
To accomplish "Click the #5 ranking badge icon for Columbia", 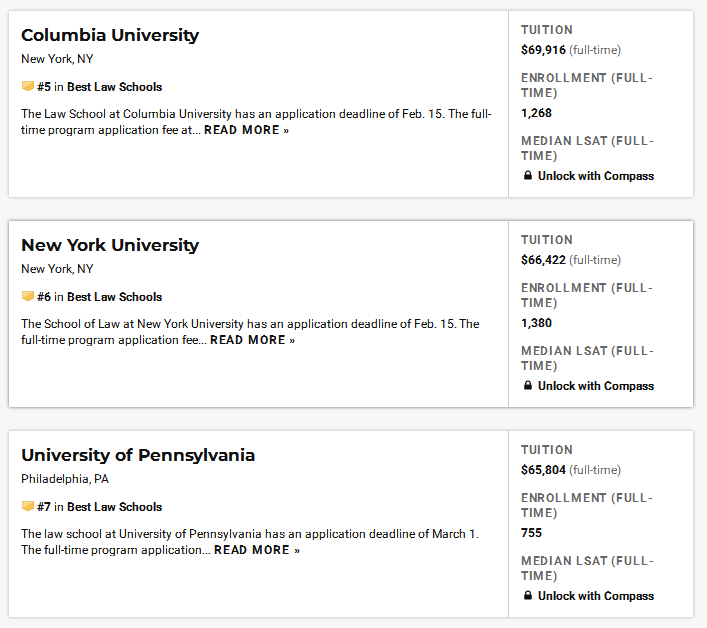I will click(27, 87).
